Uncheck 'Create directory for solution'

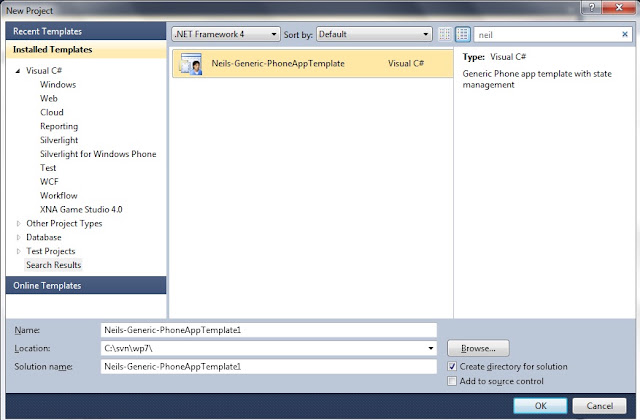[x=452, y=367]
